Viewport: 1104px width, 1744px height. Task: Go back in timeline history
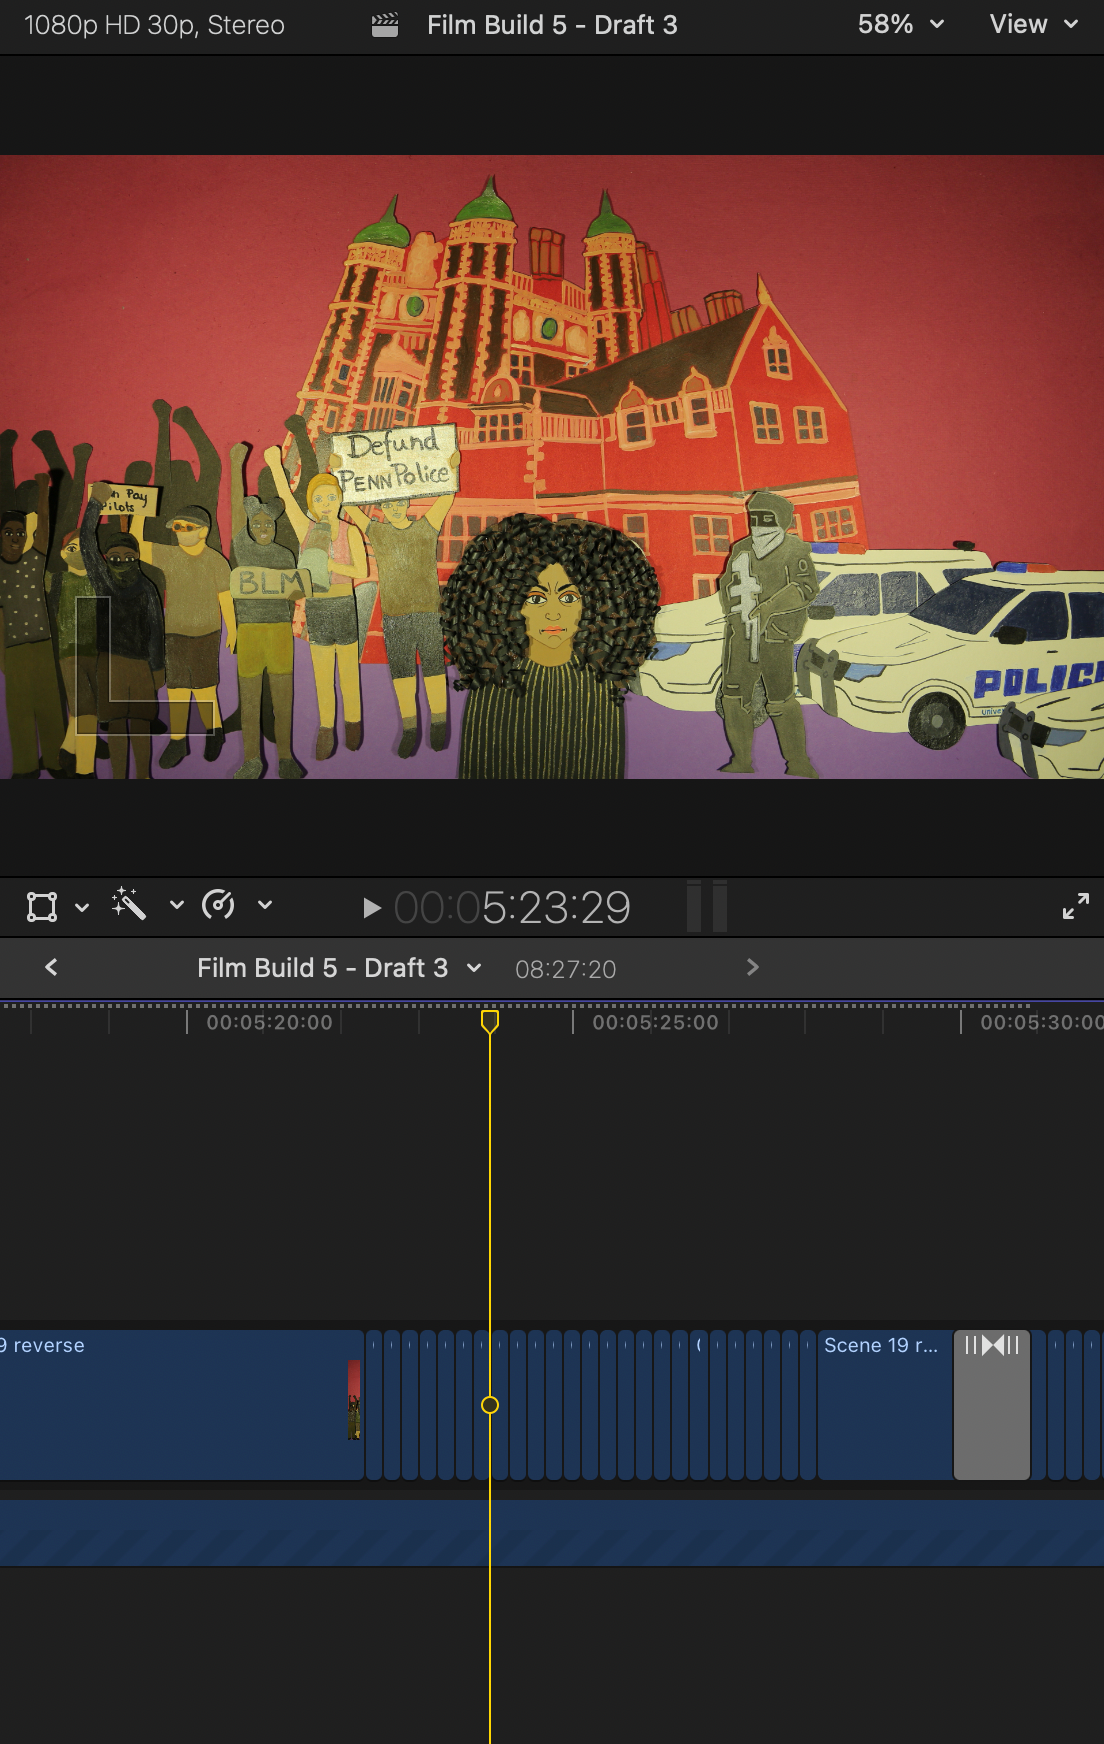[x=51, y=967]
